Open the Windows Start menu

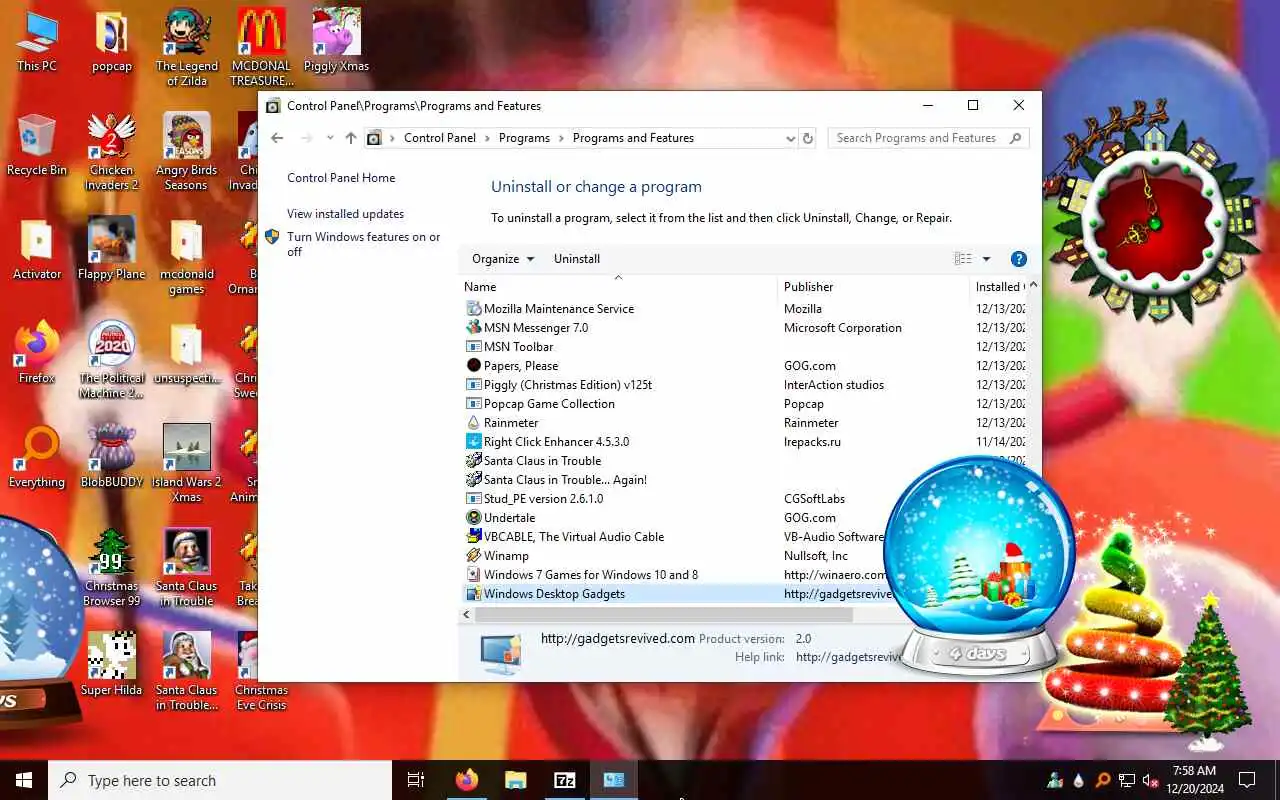24,780
